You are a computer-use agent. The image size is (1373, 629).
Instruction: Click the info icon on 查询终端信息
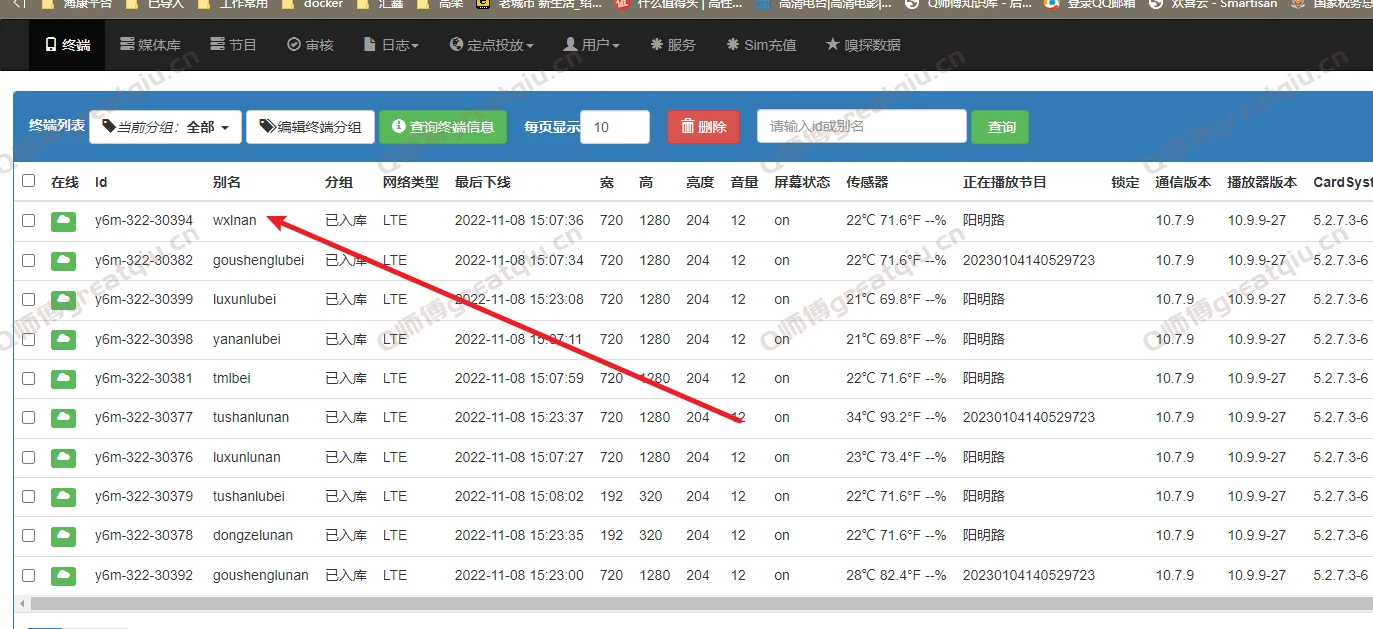(x=399, y=127)
